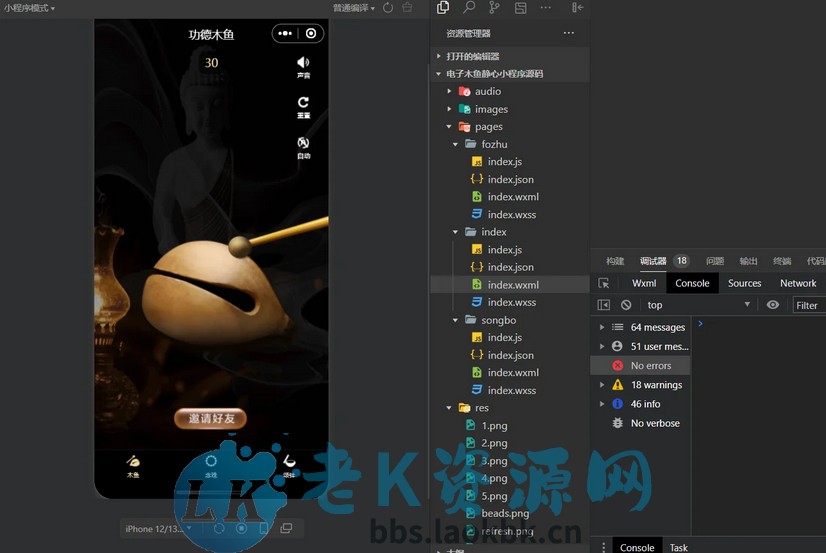
Task: Open the debugger tab with badge 18
Action: 663,261
